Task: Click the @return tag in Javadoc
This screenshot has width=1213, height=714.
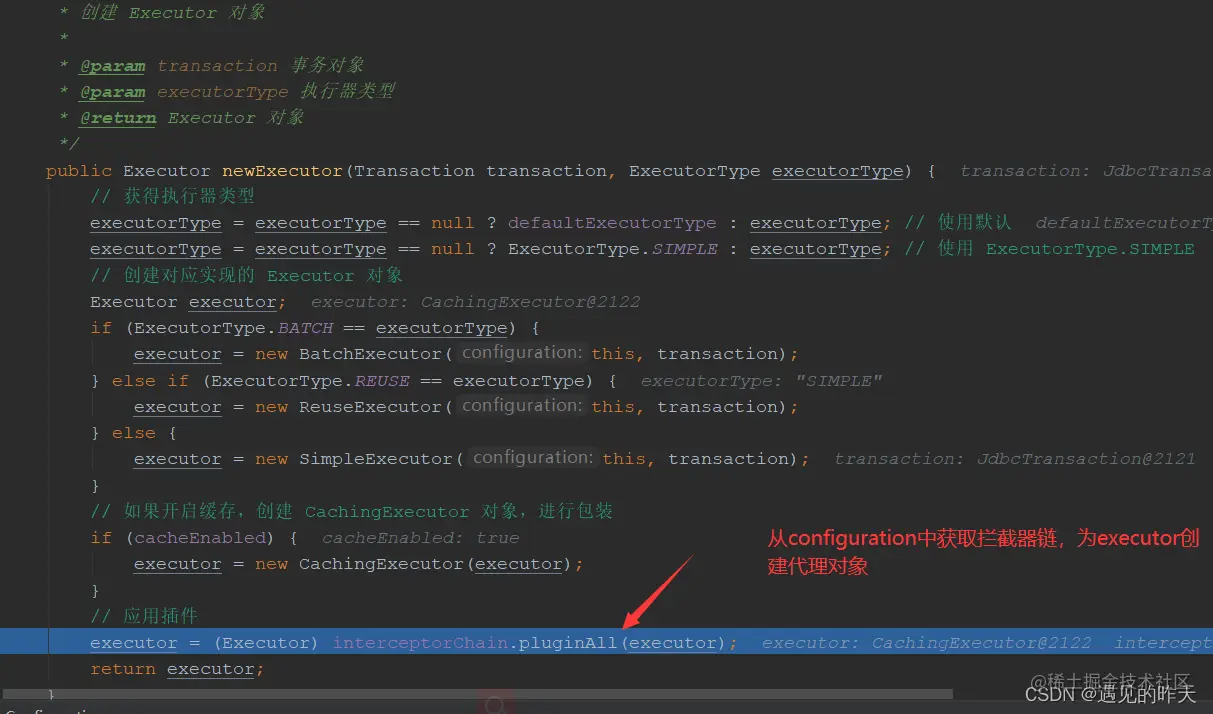Action: pyautogui.click(x=118, y=118)
